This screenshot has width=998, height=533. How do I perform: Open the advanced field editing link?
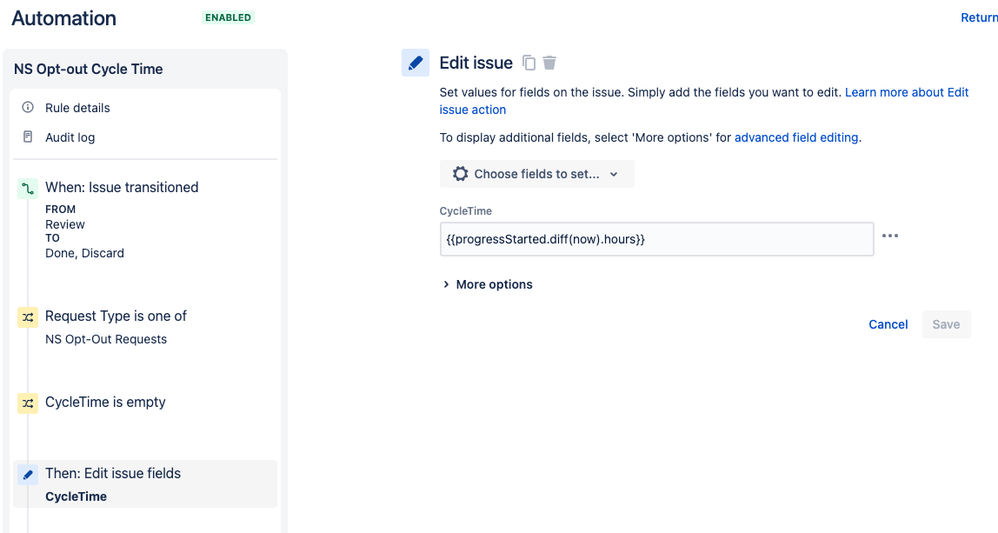coord(796,138)
